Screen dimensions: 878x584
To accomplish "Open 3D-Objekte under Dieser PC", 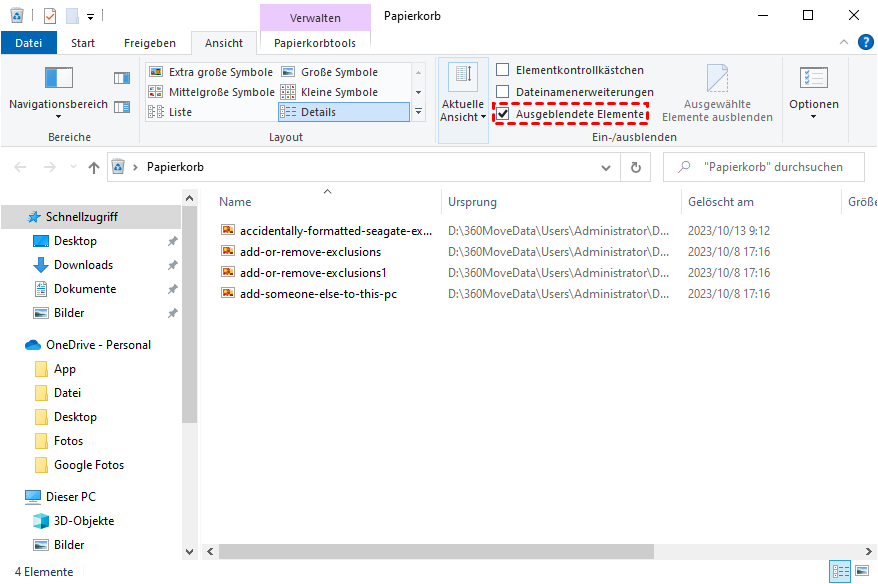I will point(84,521).
